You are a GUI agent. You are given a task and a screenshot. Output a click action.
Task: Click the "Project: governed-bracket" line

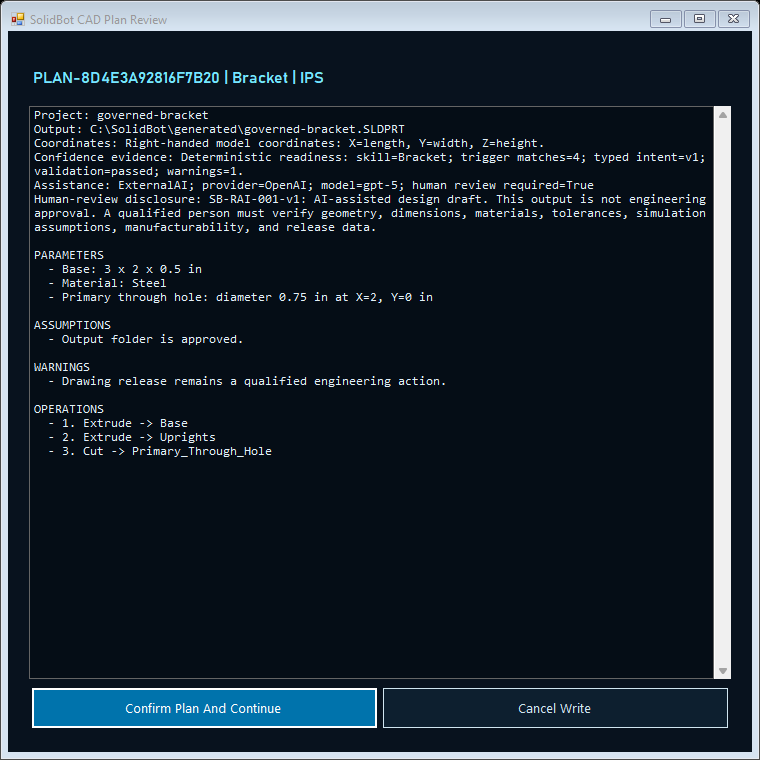pyautogui.click(x=121, y=115)
